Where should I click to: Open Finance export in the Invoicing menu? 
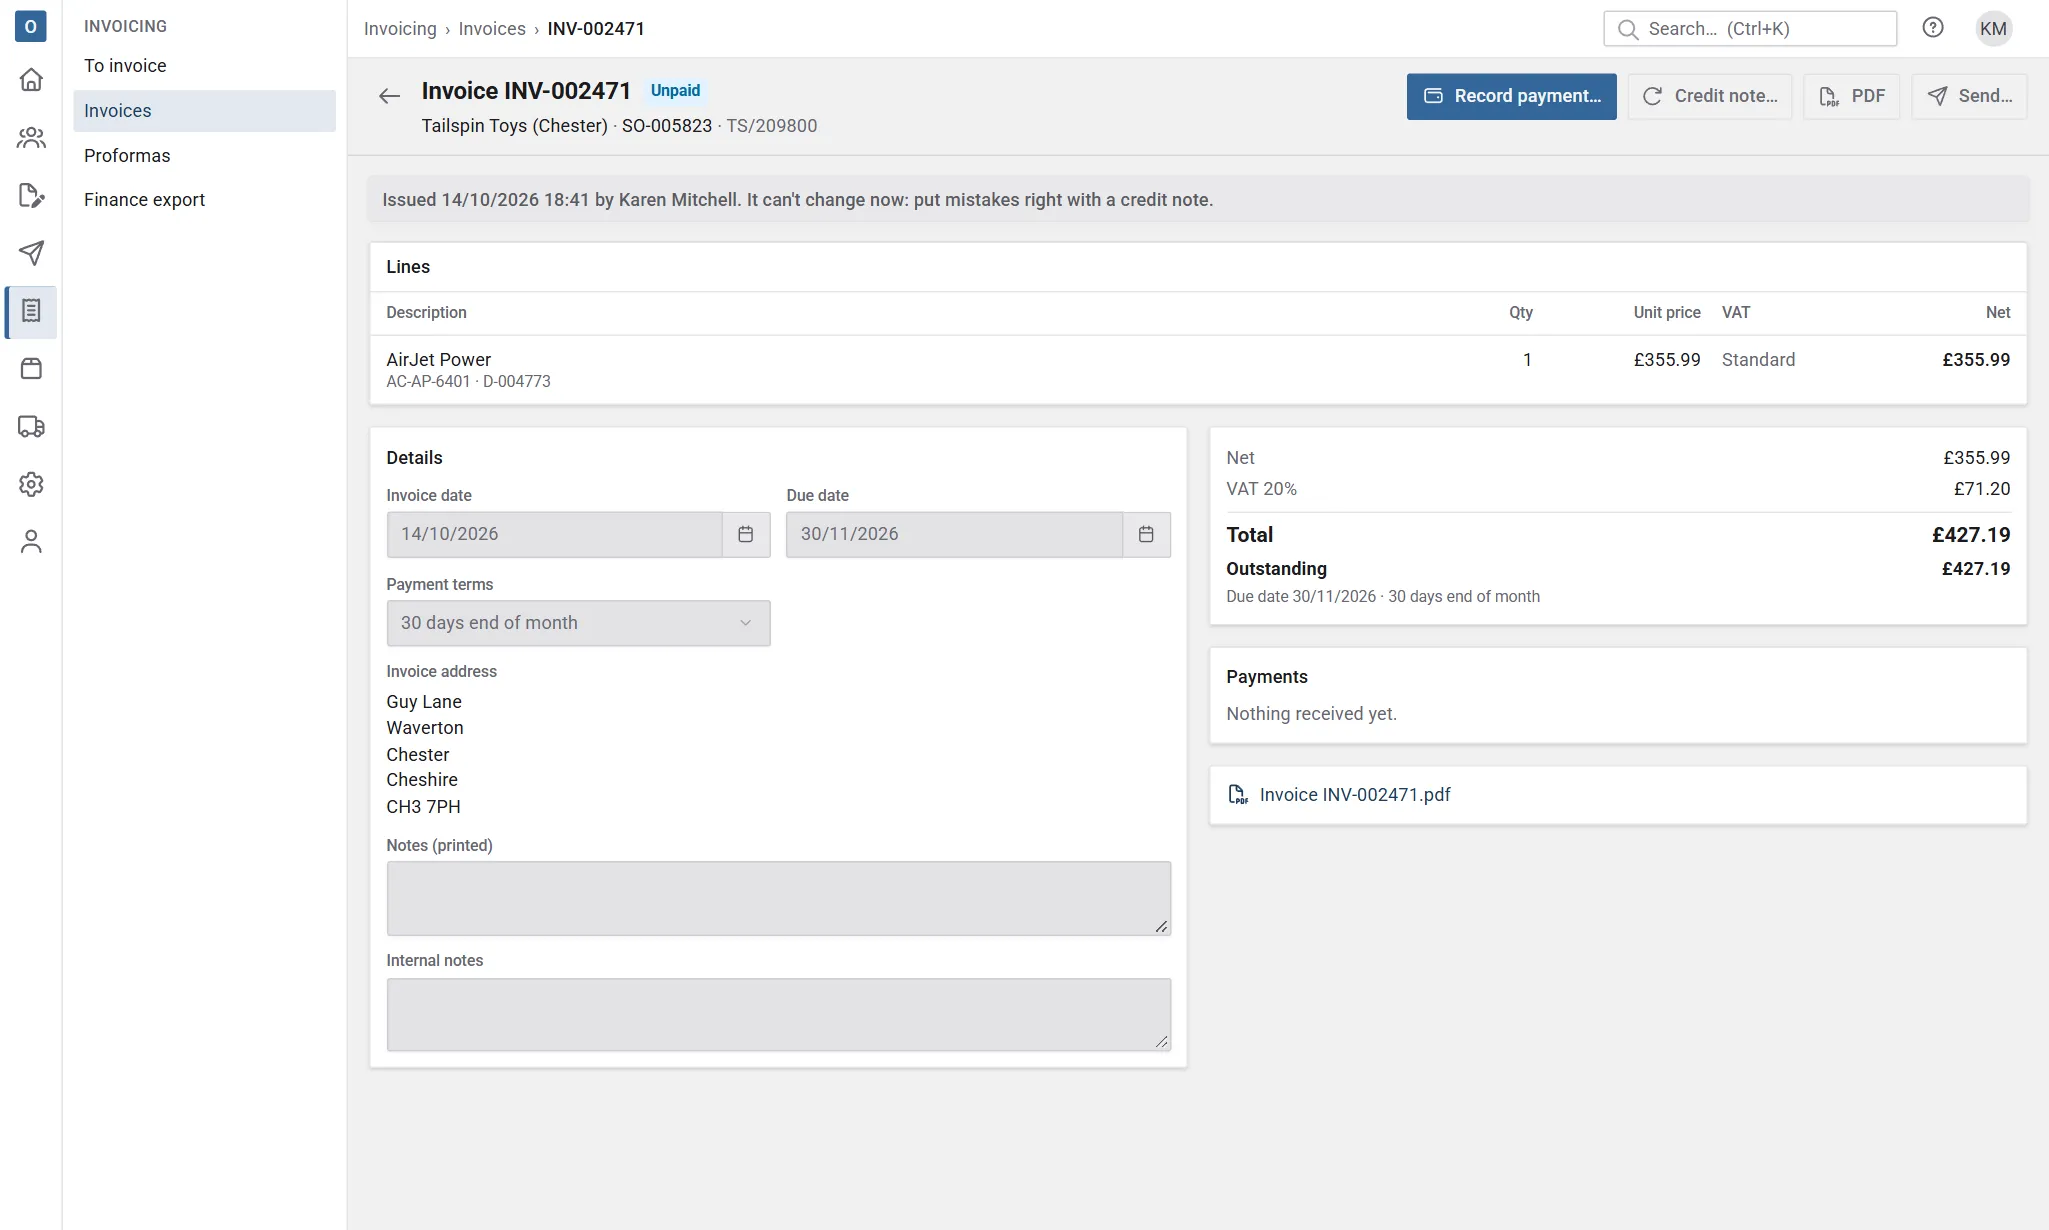[x=204, y=200]
